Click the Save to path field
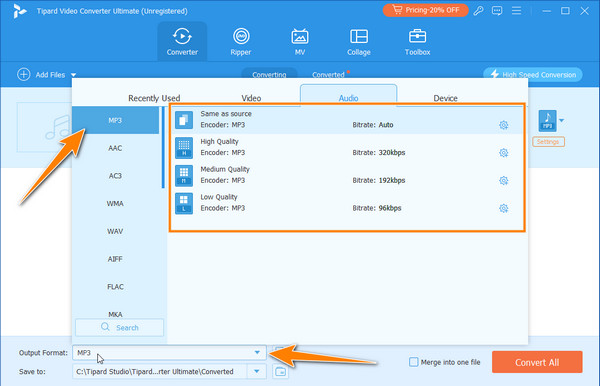 click(160, 371)
